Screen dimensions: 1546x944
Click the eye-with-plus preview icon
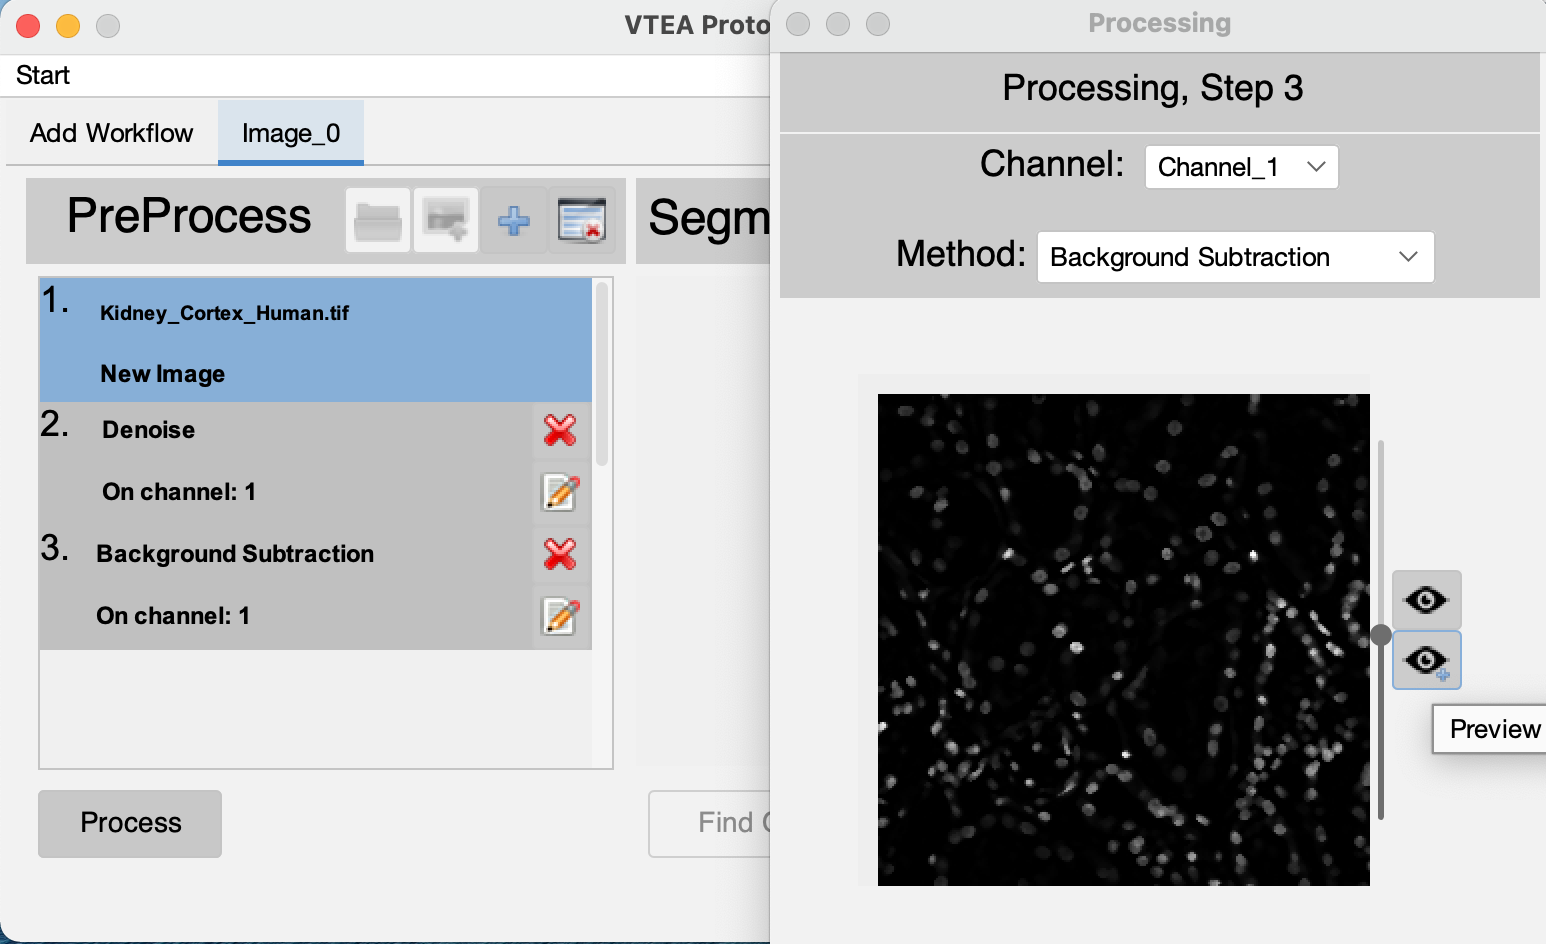[x=1427, y=660]
